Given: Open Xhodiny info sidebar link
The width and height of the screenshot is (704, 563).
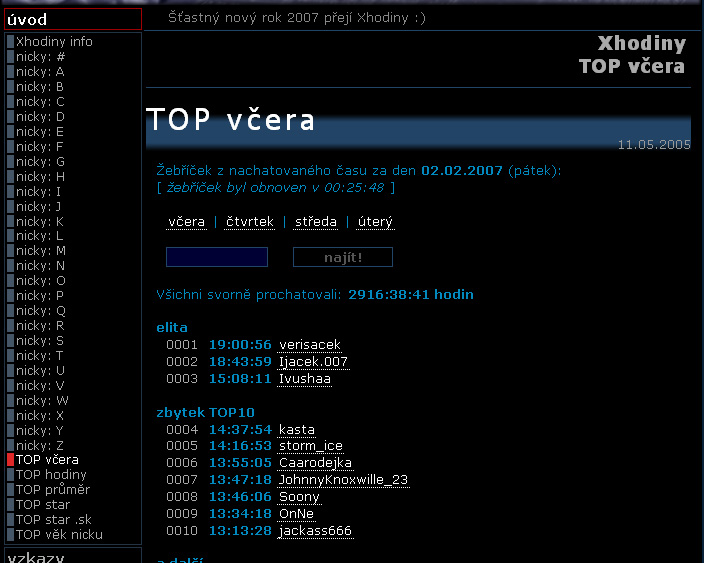Looking at the screenshot, I should pos(54,42).
